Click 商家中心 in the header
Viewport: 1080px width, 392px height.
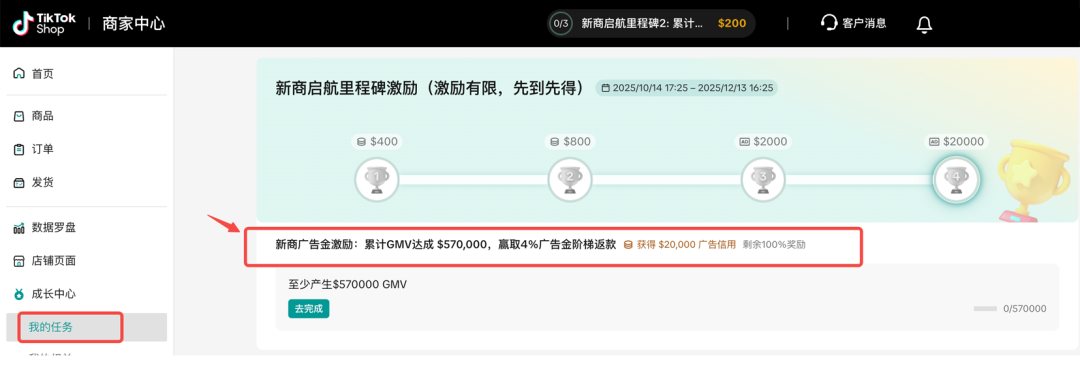pyautogui.click(x=134, y=23)
